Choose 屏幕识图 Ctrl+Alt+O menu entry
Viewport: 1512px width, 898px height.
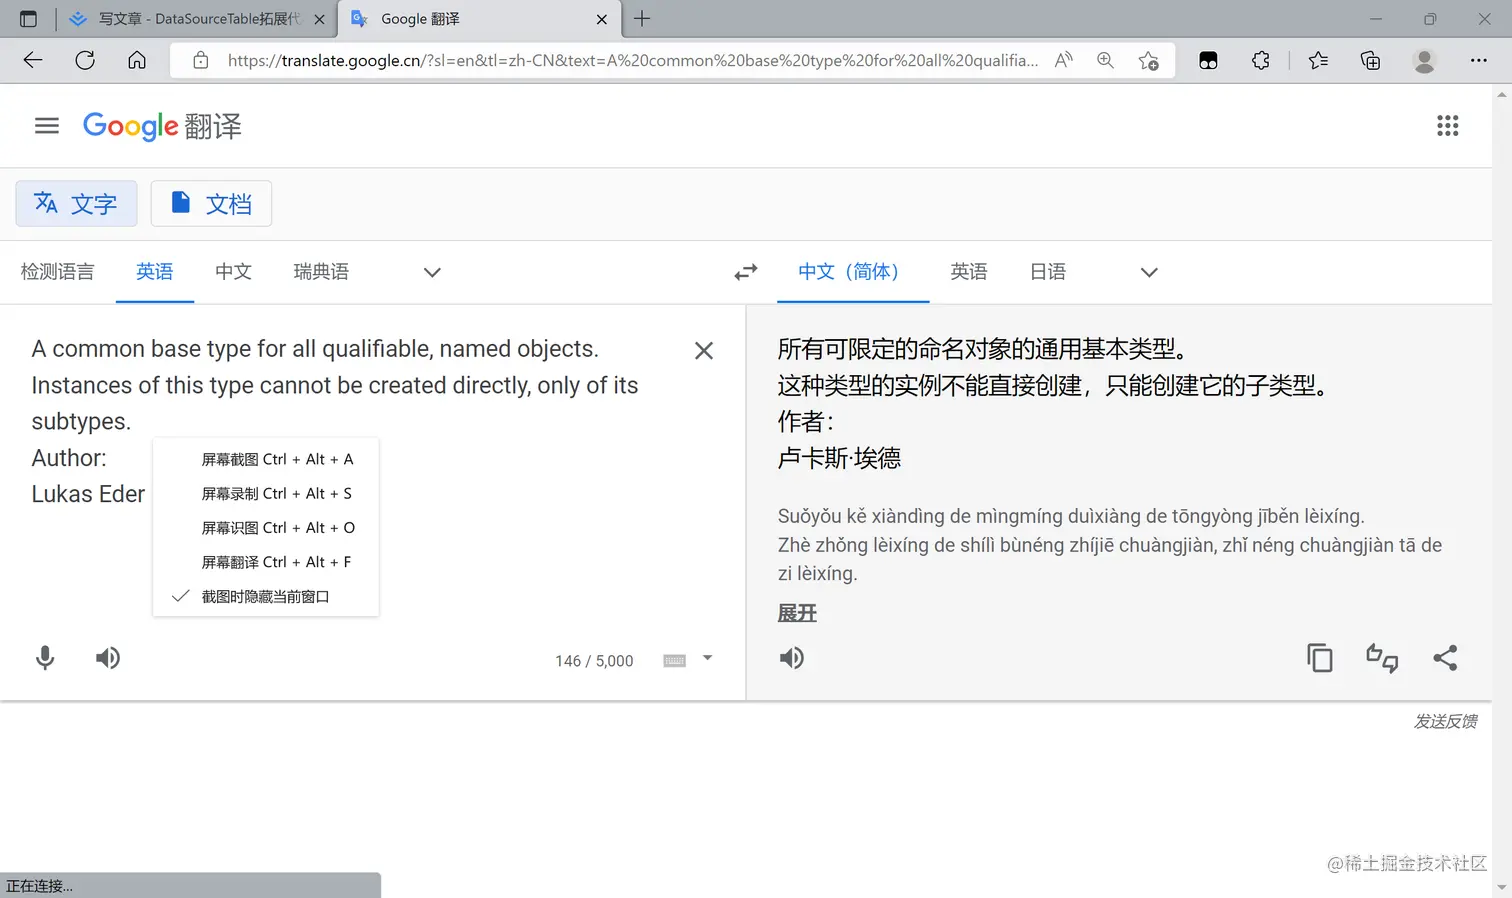[266, 527]
